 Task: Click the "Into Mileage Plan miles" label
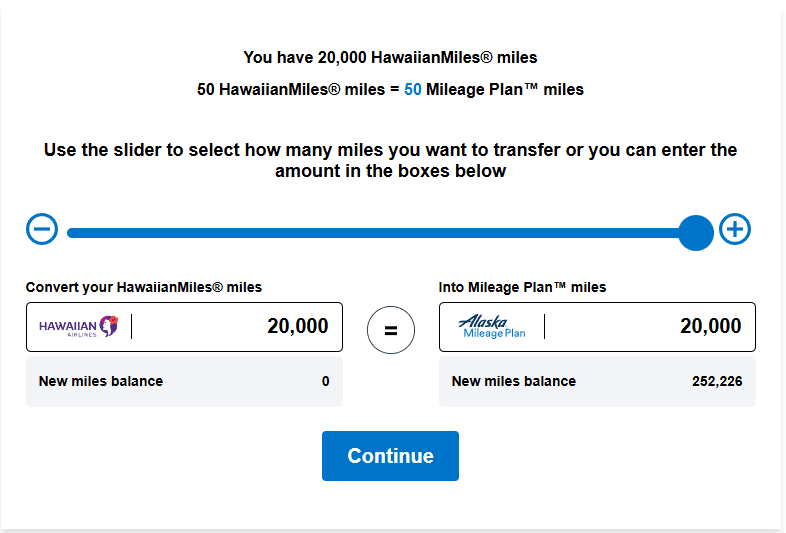pos(522,287)
